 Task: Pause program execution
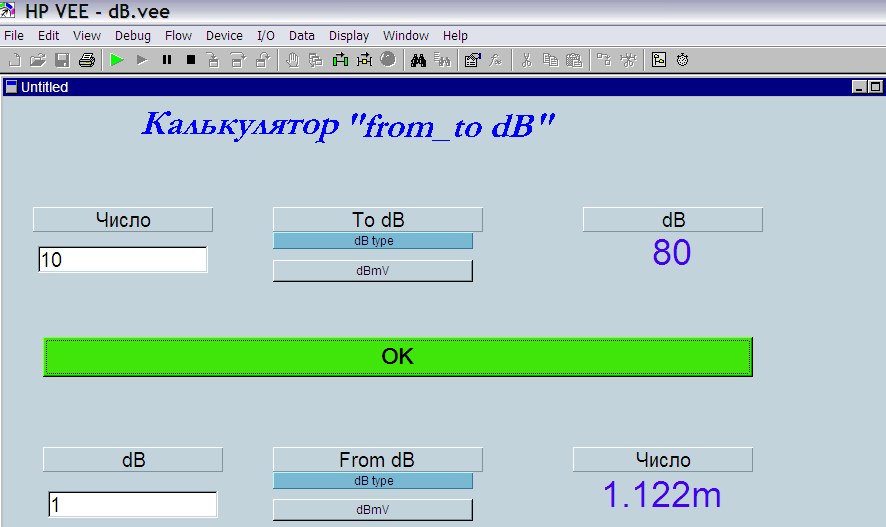[x=167, y=60]
